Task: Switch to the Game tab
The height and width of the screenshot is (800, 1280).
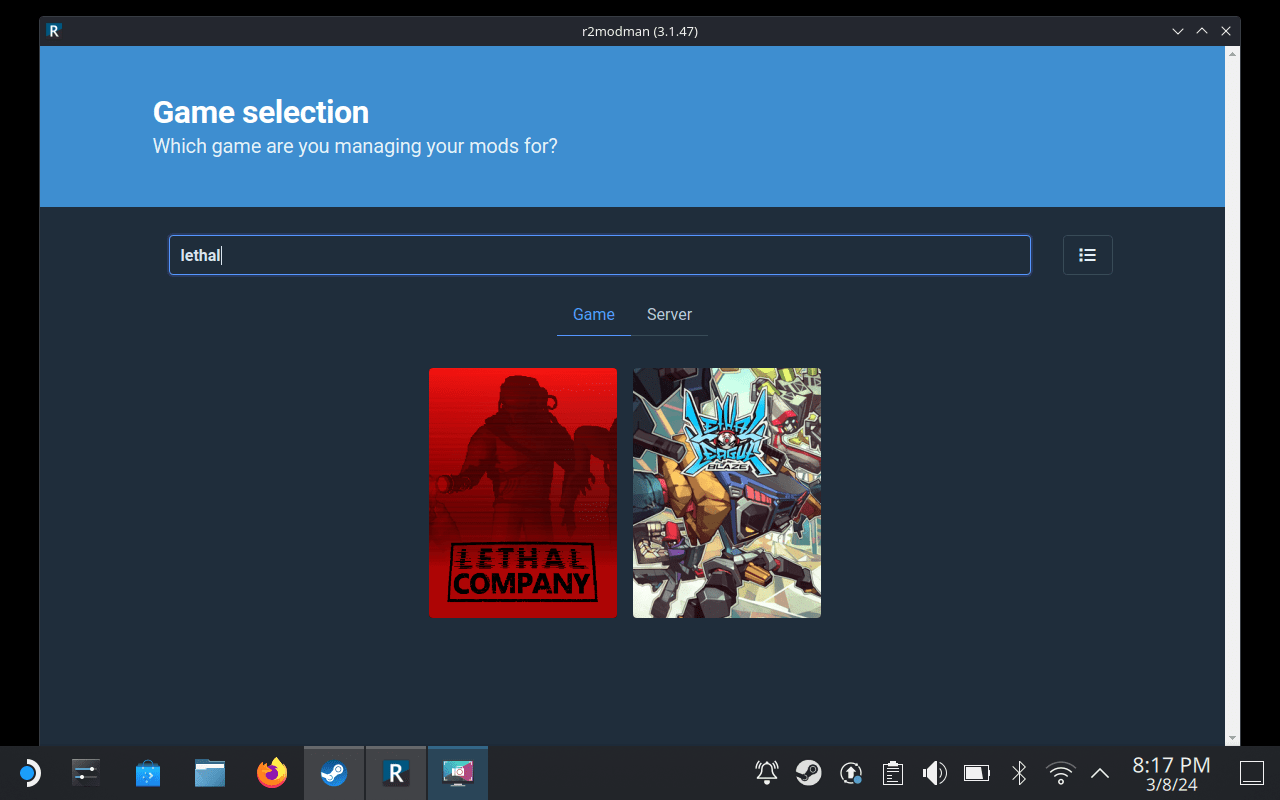Action: [593, 314]
